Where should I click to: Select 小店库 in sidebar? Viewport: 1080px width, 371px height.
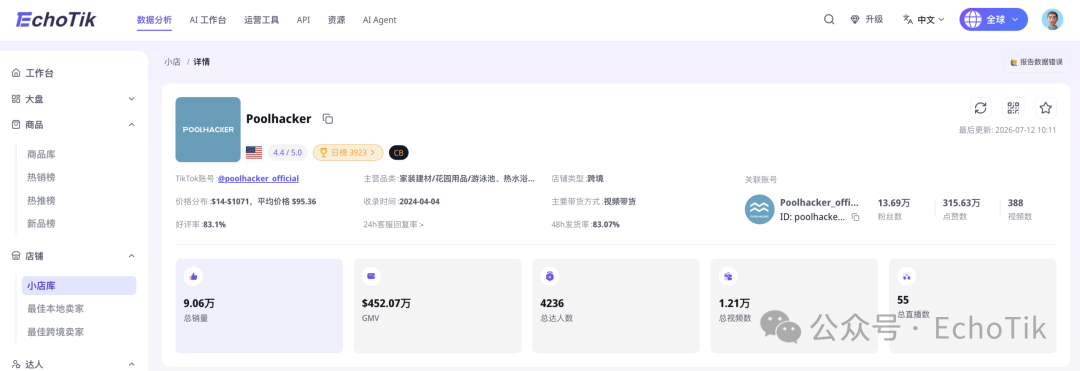(x=79, y=286)
